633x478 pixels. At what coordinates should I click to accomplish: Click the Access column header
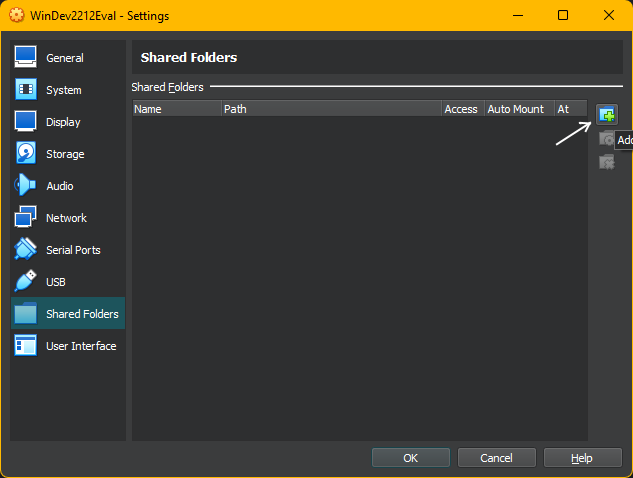pyautogui.click(x=463, y=109)
